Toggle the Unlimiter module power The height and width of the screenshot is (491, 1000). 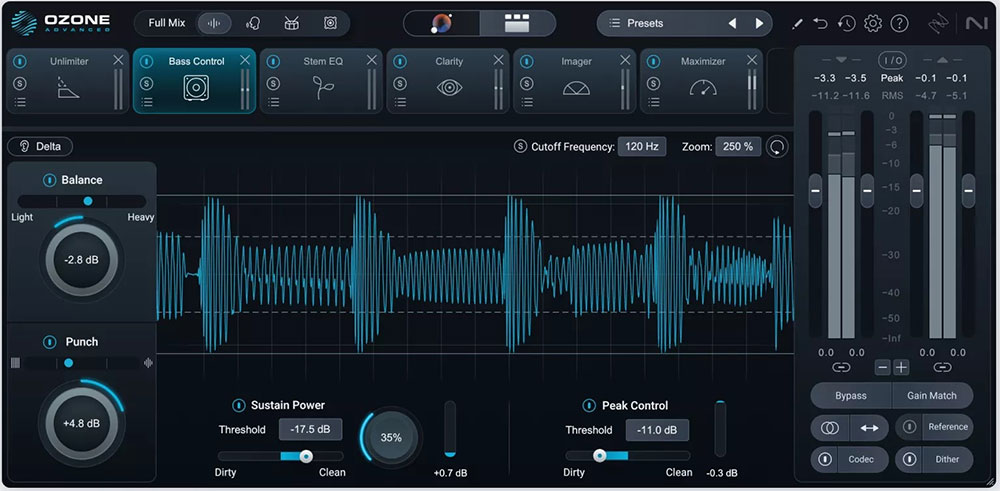point(20,62)
